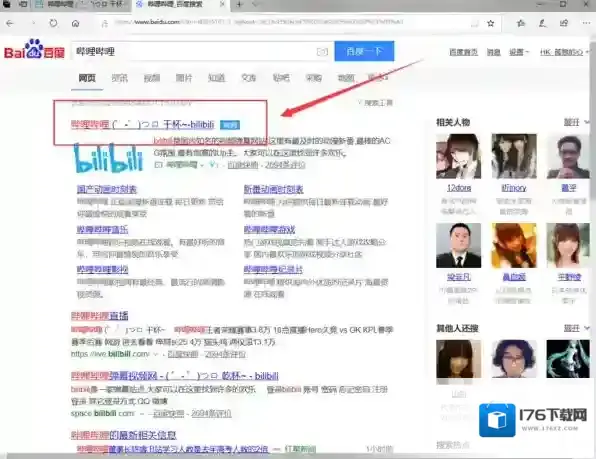Open the tab actions chevron beside new tab
This screenshot has width=596, height=459.
click(255, 5)
